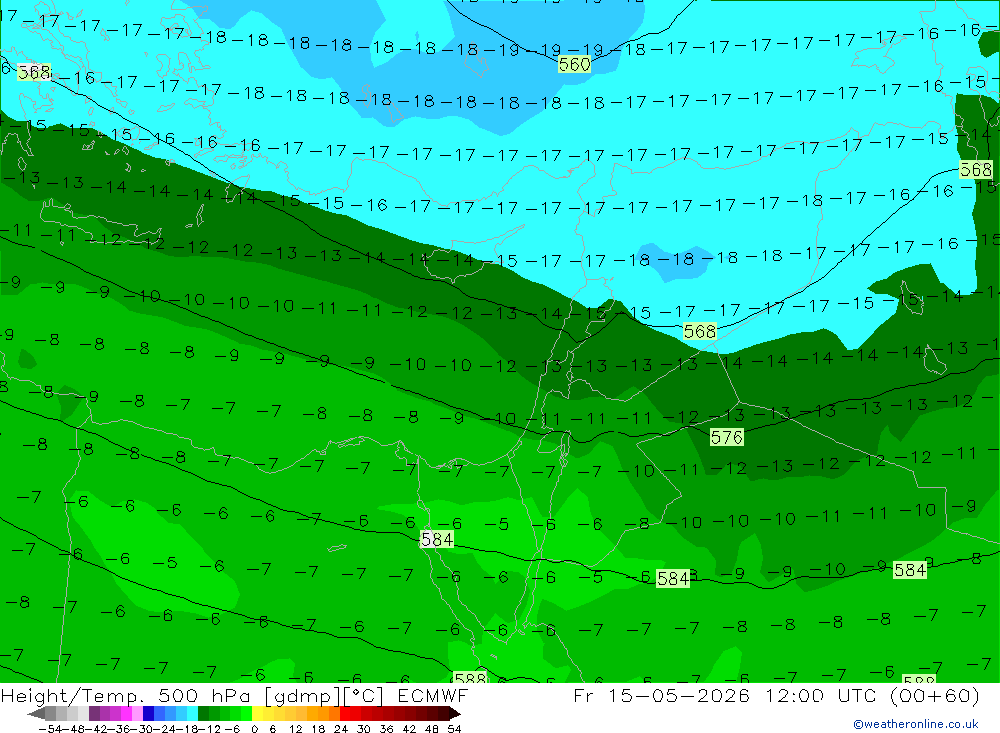This screenshot has height=733, width=1000.
Task: Open the weatheronline.co.uk copyright link
Action: pos(916,724)
